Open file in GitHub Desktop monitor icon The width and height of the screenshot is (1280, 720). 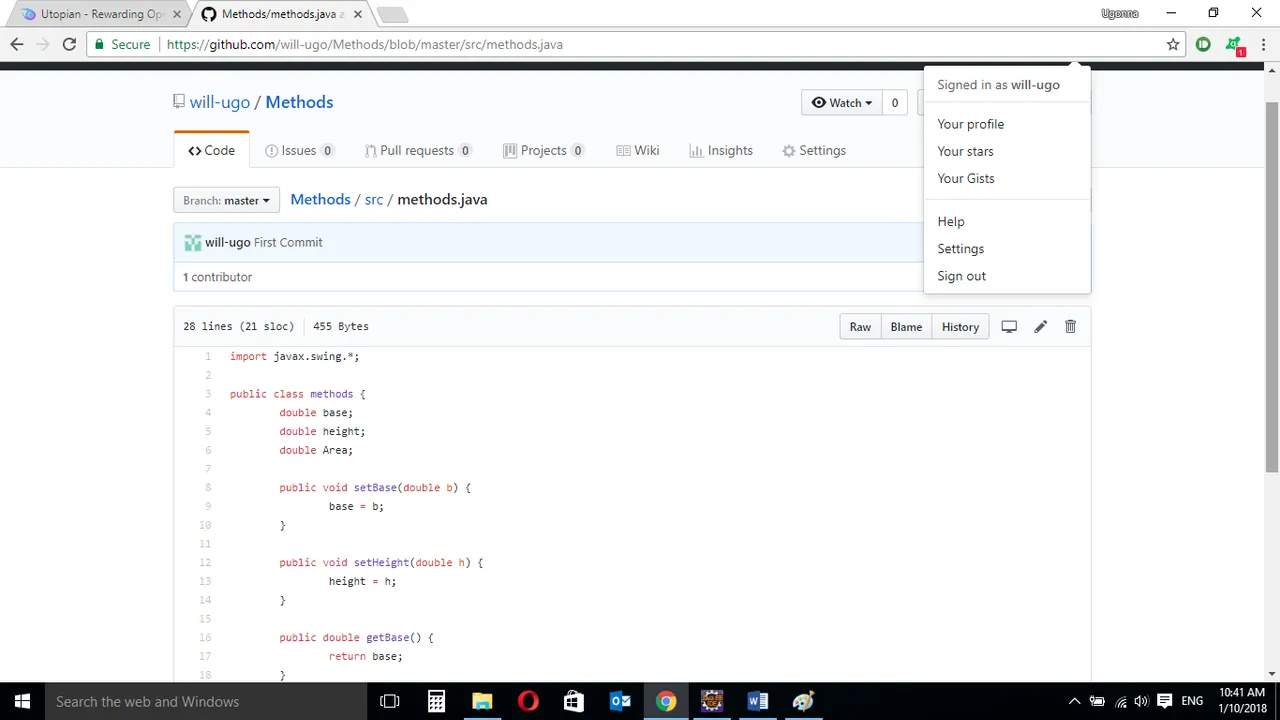click(1009, 326)
